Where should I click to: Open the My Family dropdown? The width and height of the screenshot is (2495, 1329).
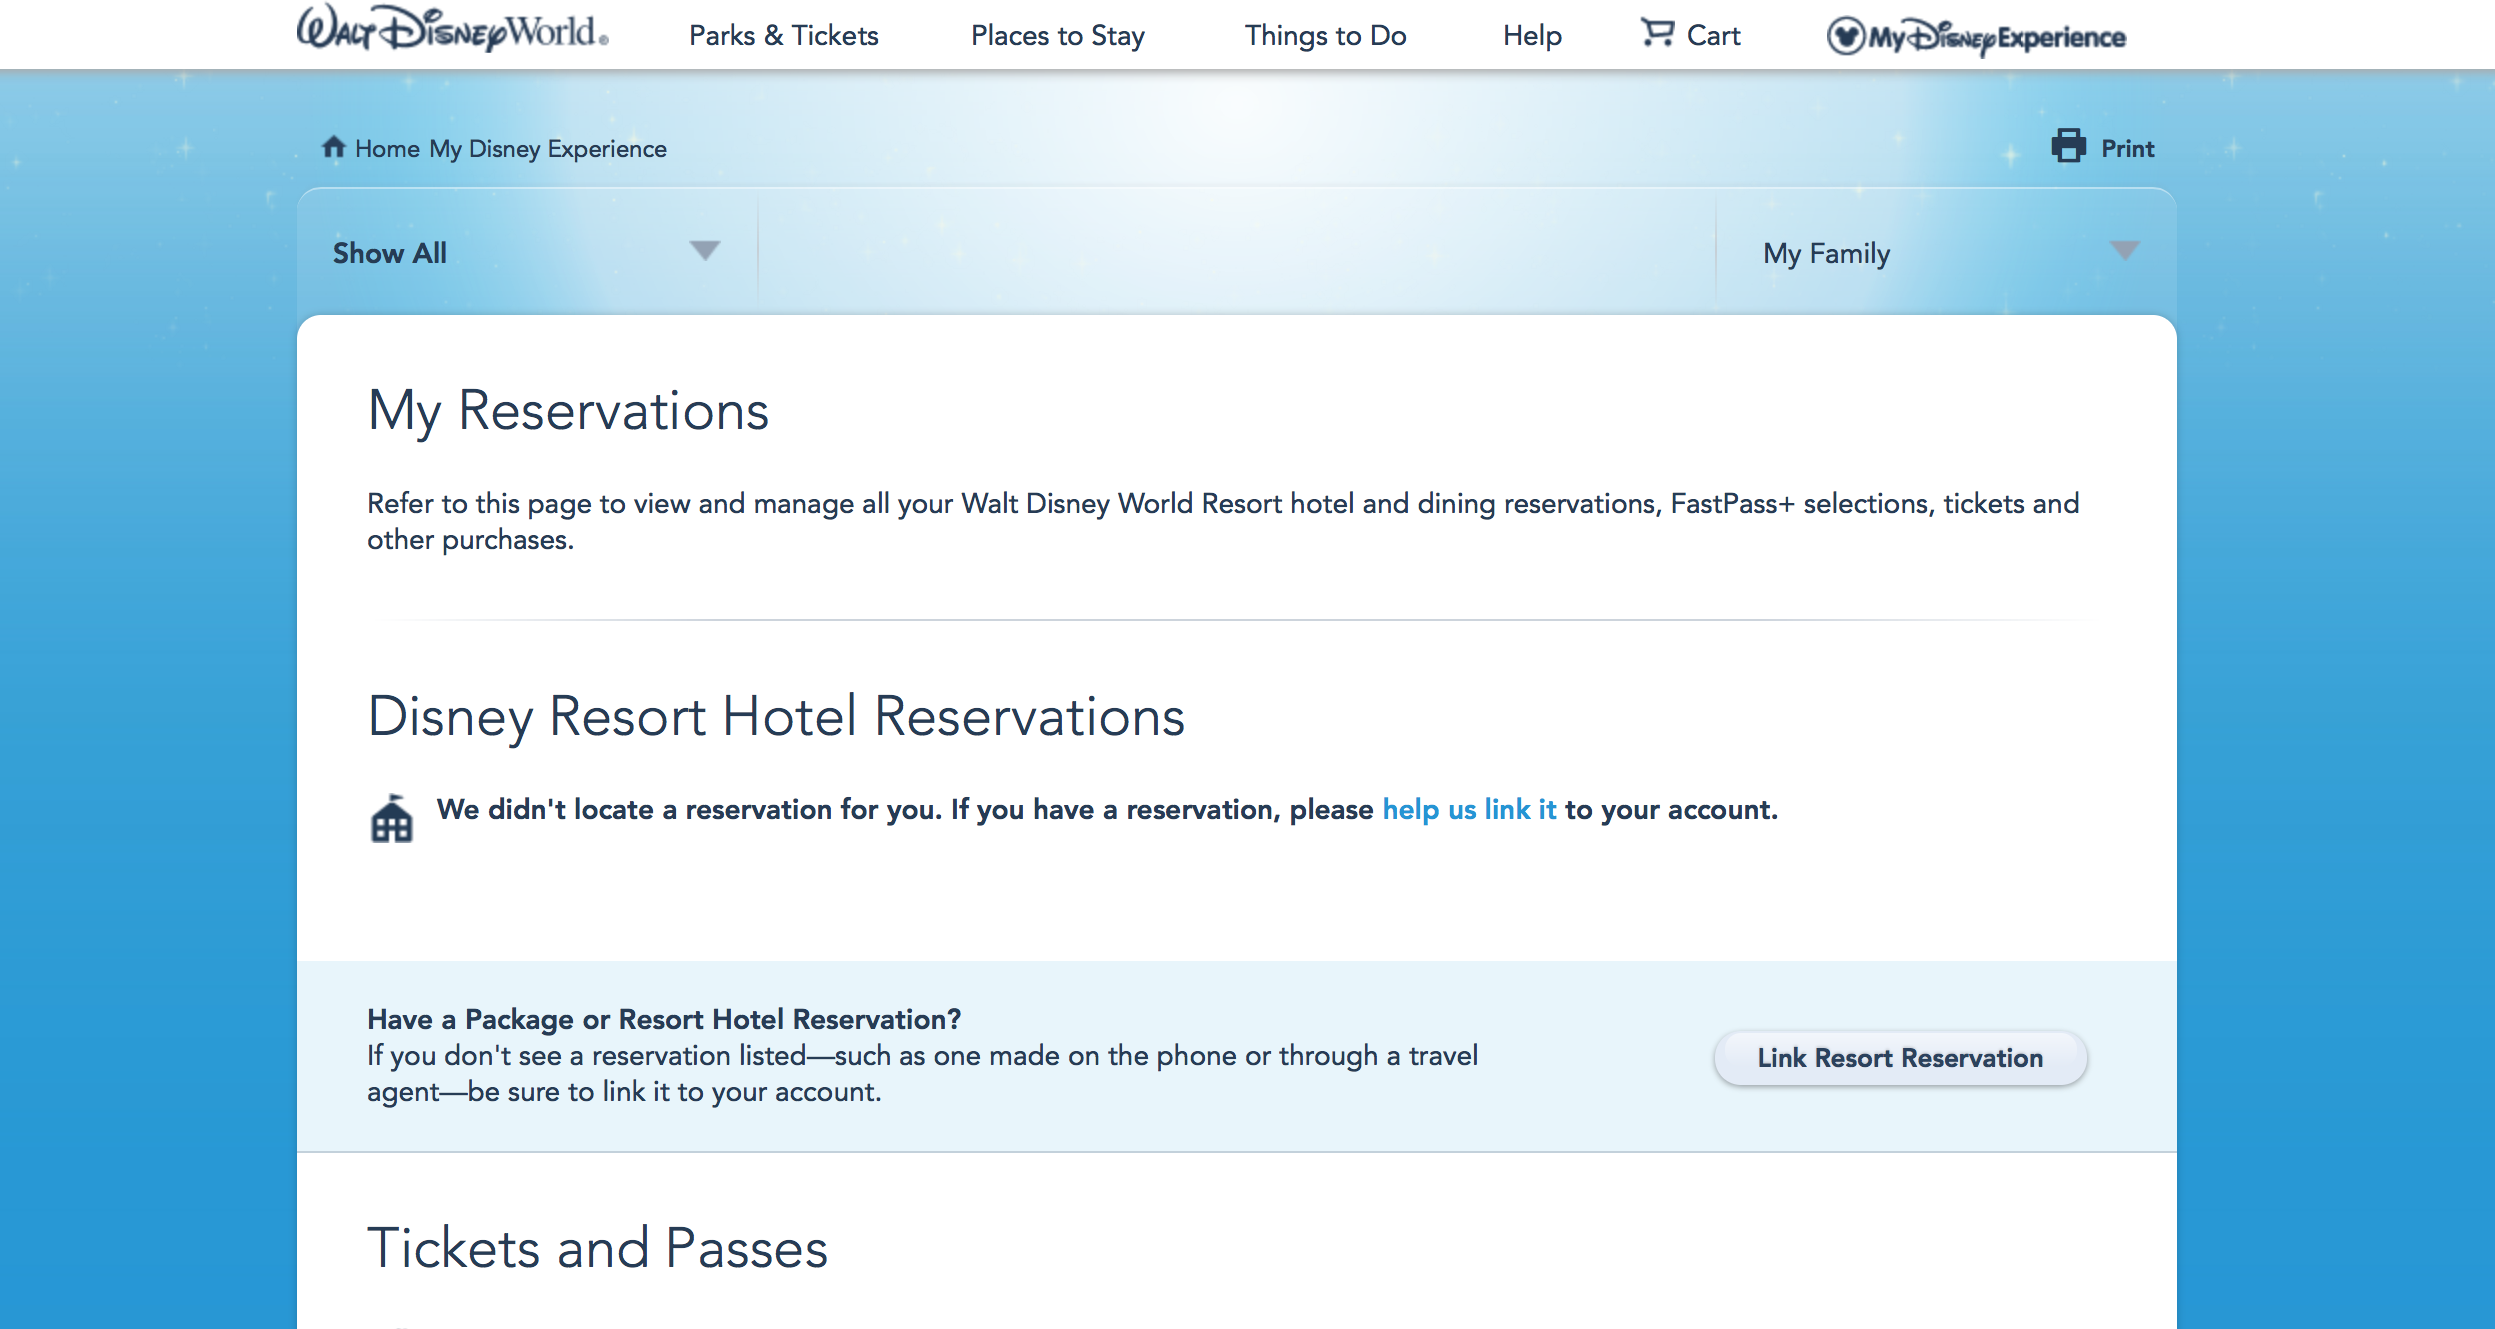pos(1945,252)
